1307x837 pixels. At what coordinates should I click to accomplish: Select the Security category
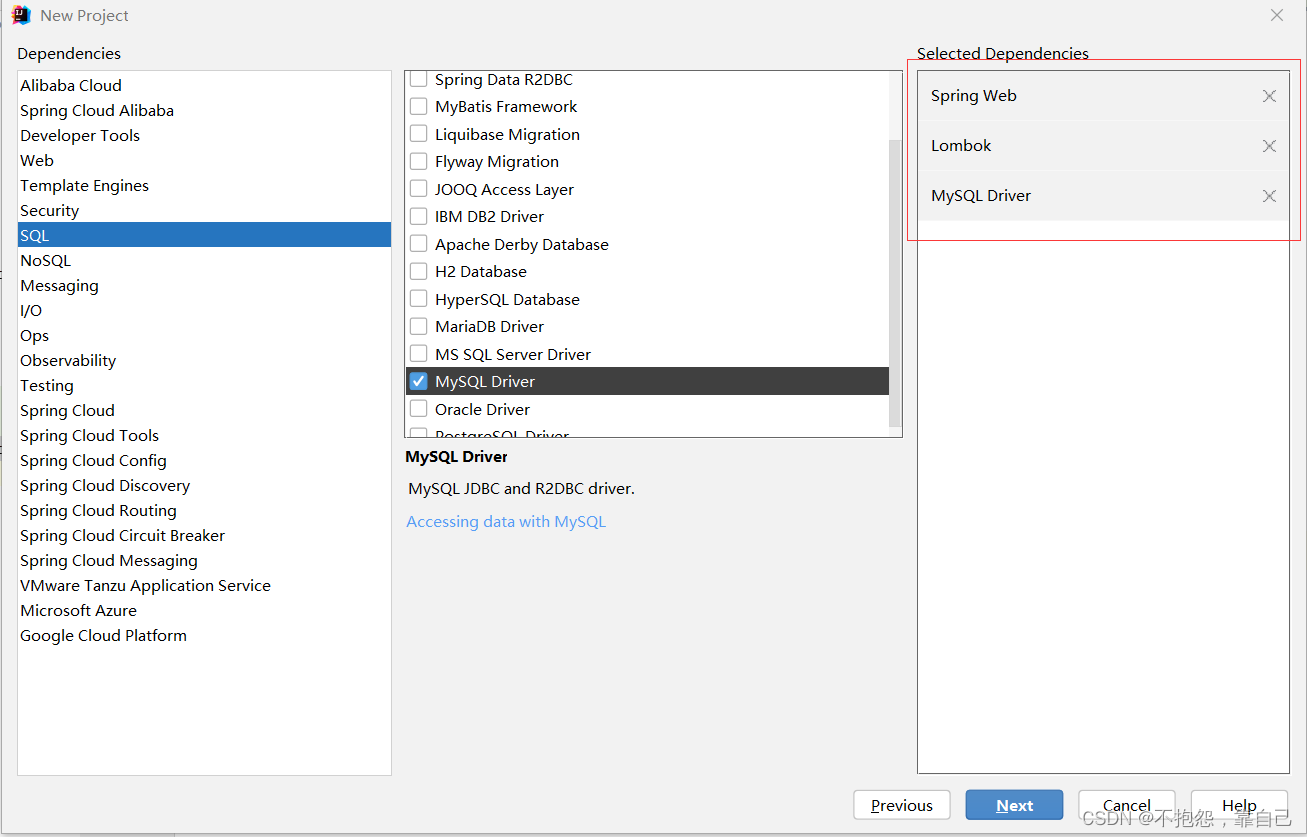204,210
